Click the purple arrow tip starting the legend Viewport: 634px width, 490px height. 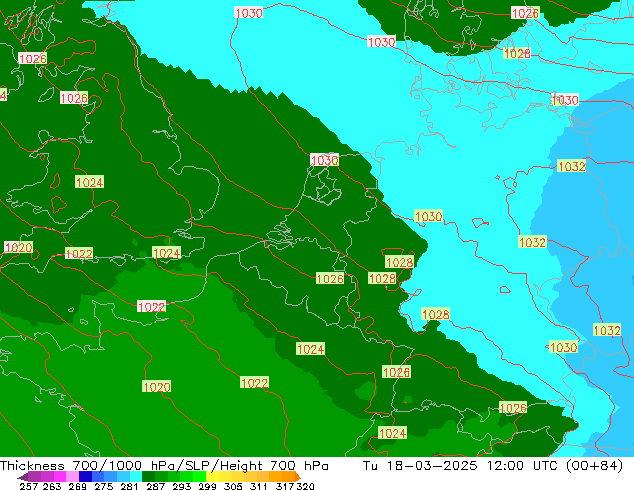22,477
